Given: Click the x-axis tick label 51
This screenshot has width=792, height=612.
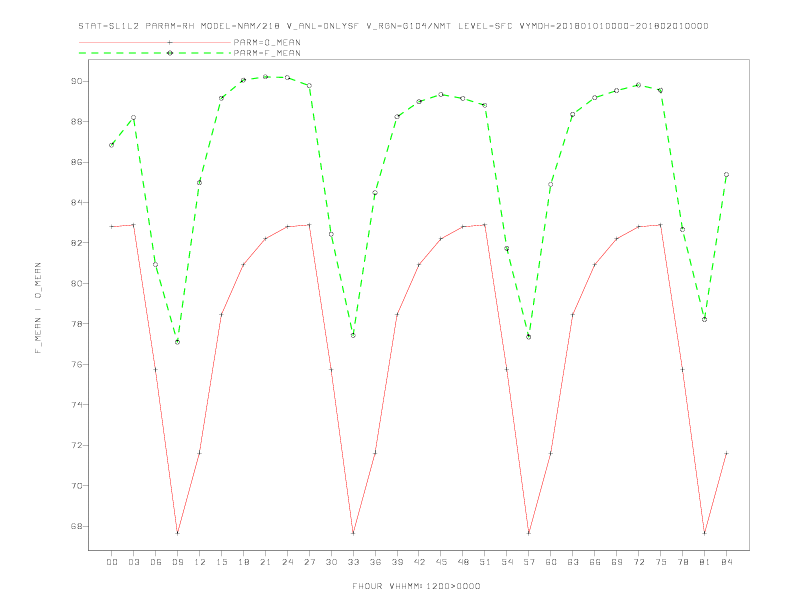Looking at the screenshot, I should click(x=485, y=562).
